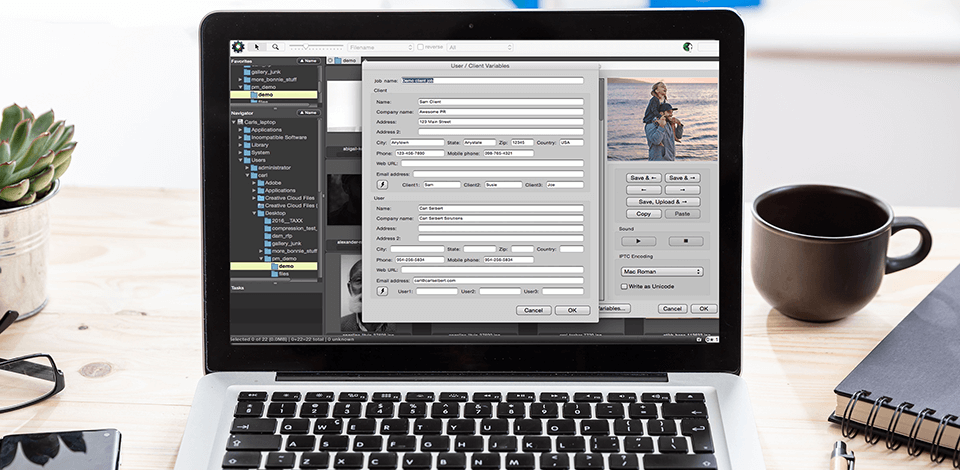
Task: Select the files folder in Navigator
Action: coord(280,274)
